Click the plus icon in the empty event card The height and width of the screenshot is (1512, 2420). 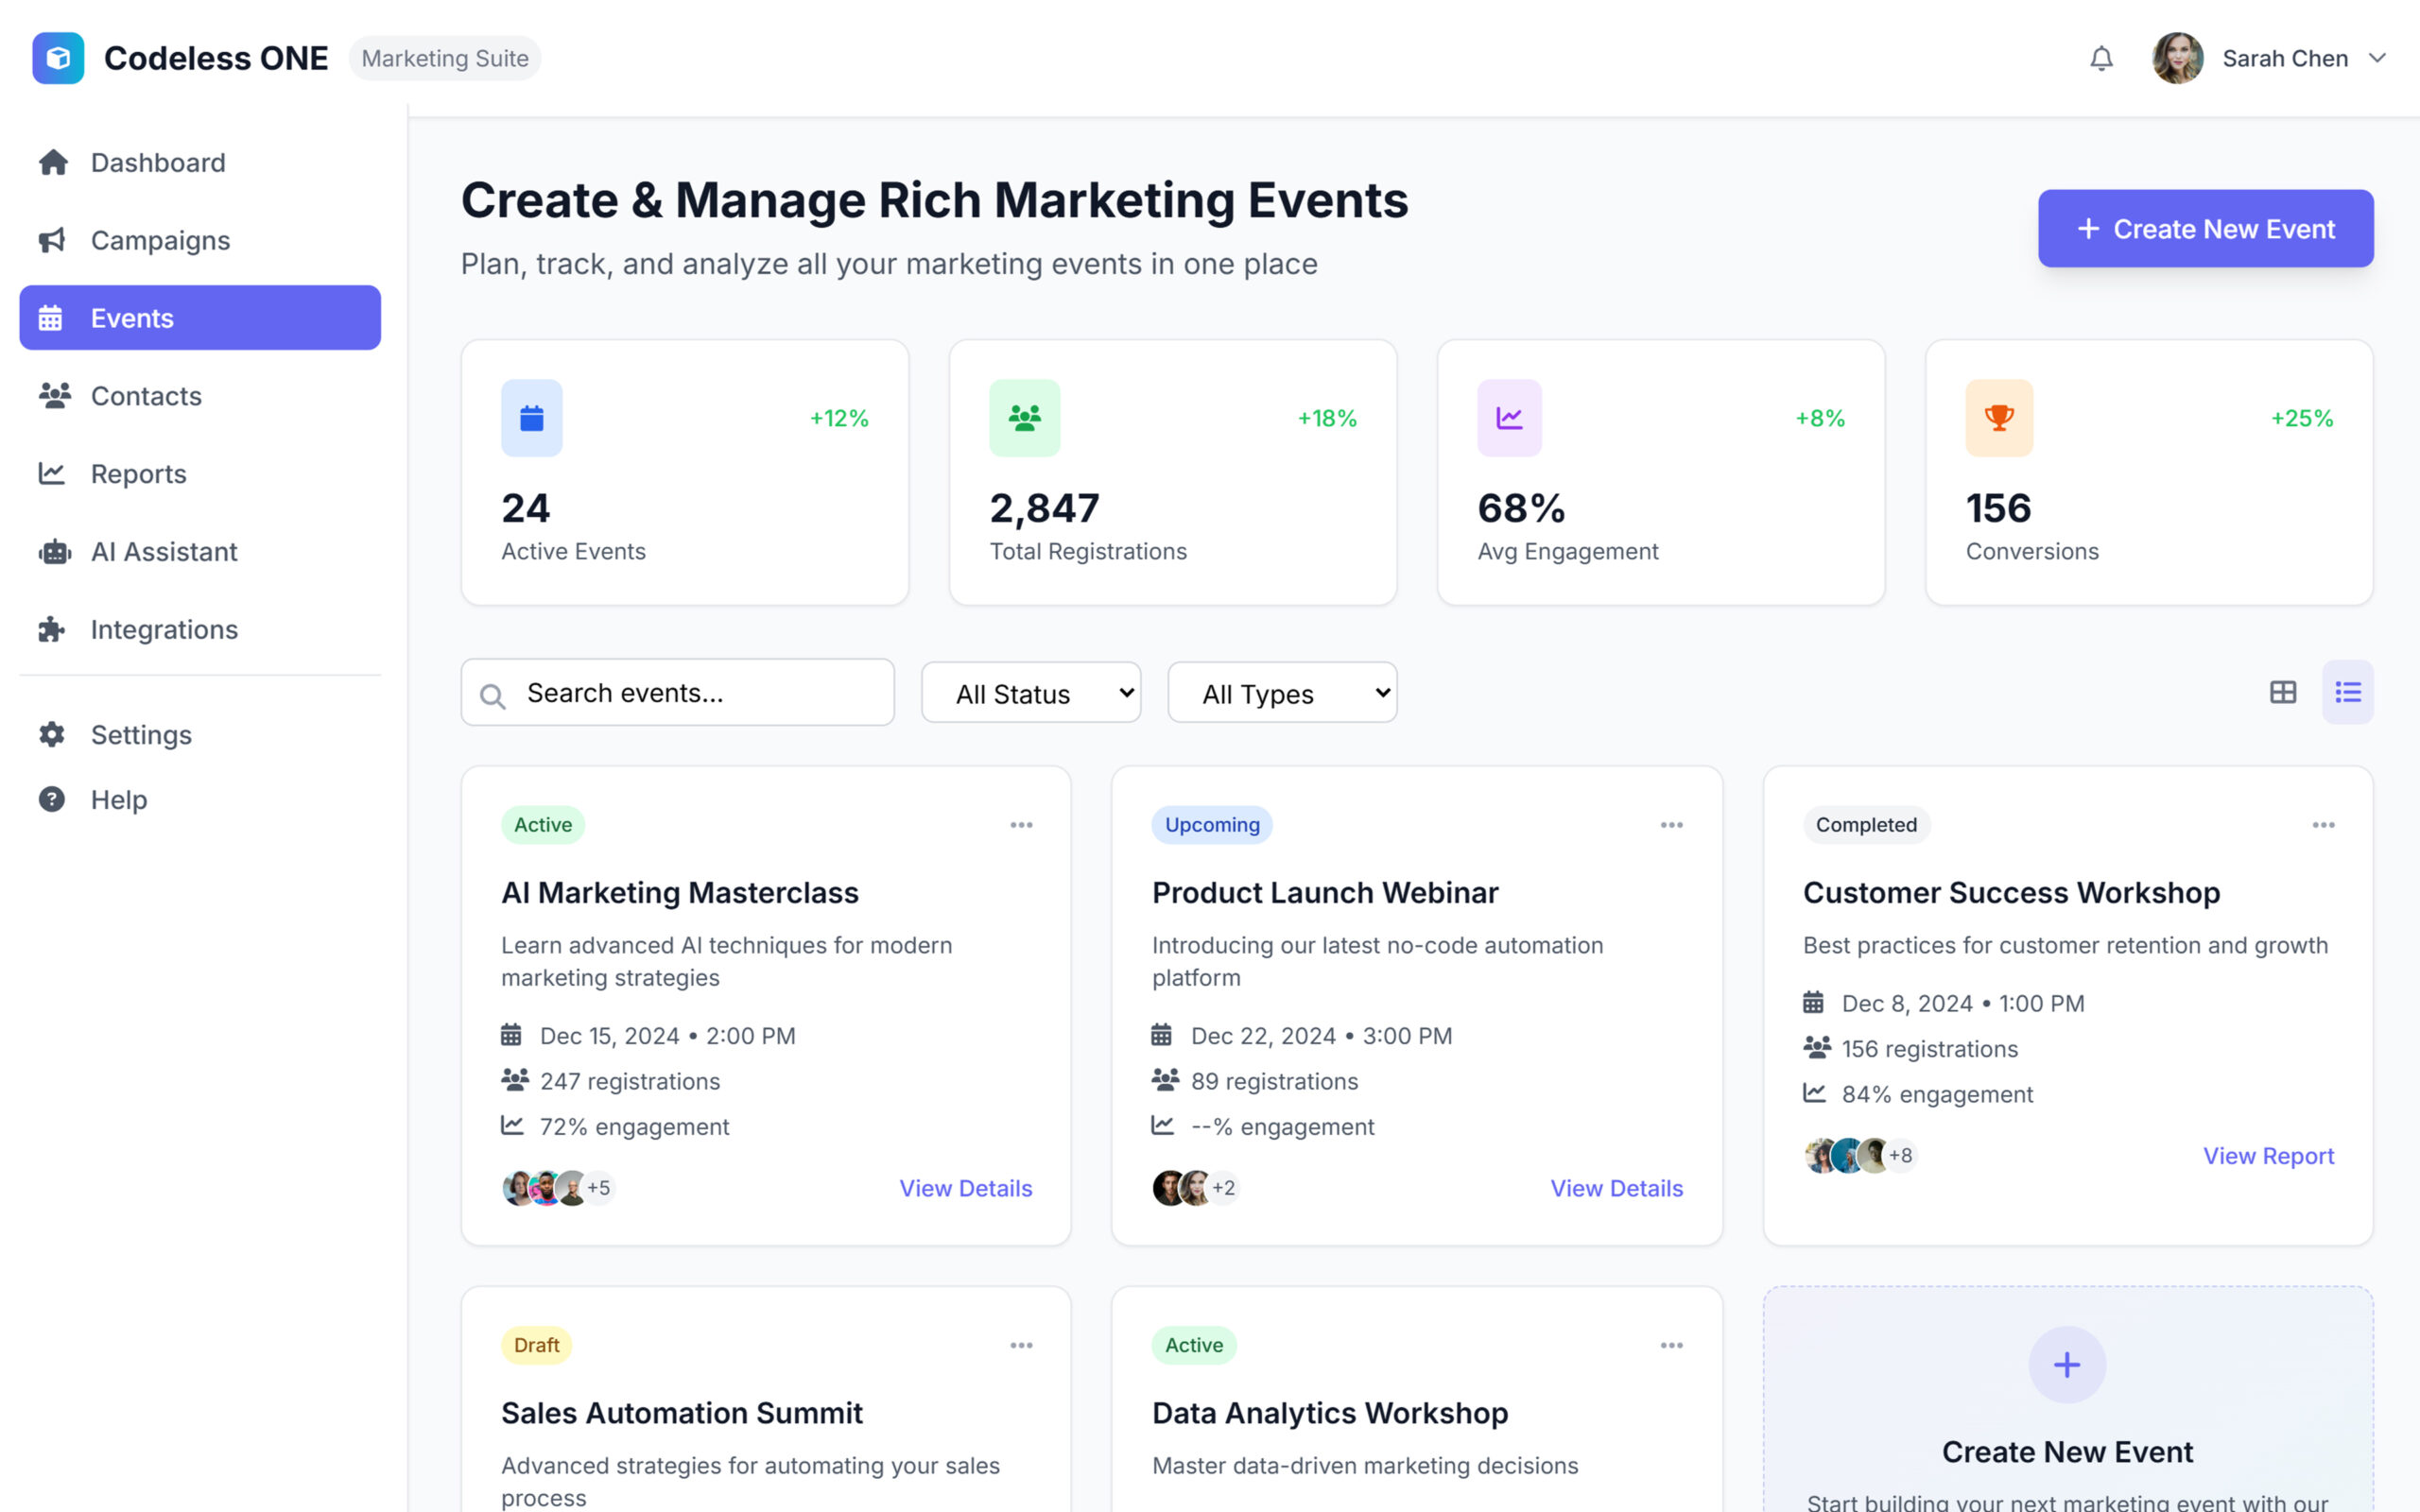point(2067,1365)
